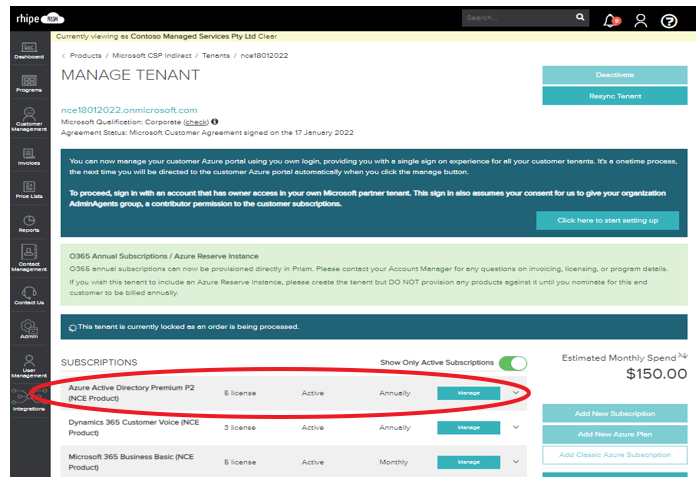Click the breadcrumb back arrow
The image size is (699, 490).
[x=63, y=56]
